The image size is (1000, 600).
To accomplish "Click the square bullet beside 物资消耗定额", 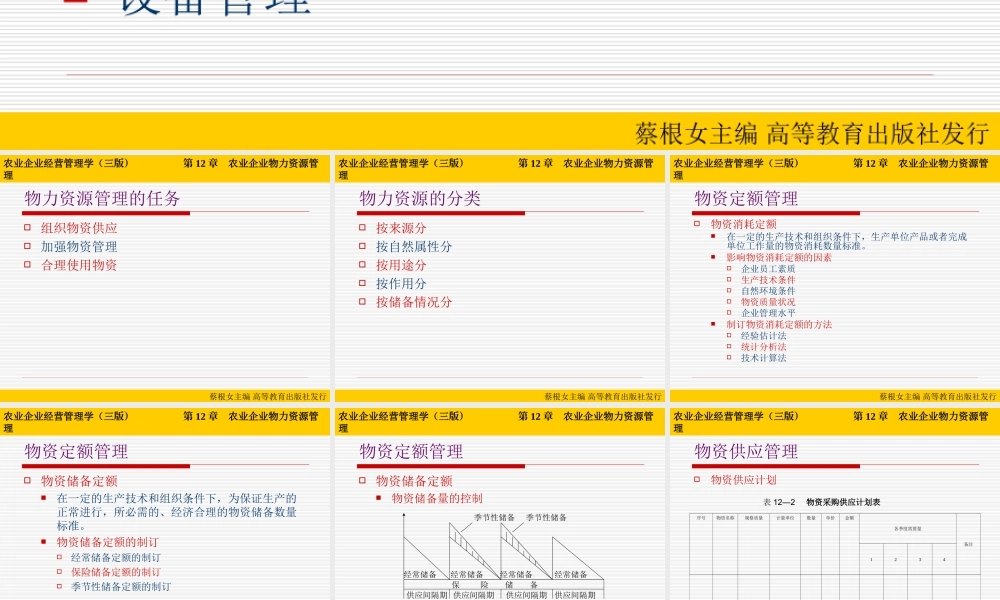I will pyautogui.click(x=695, y=222).
